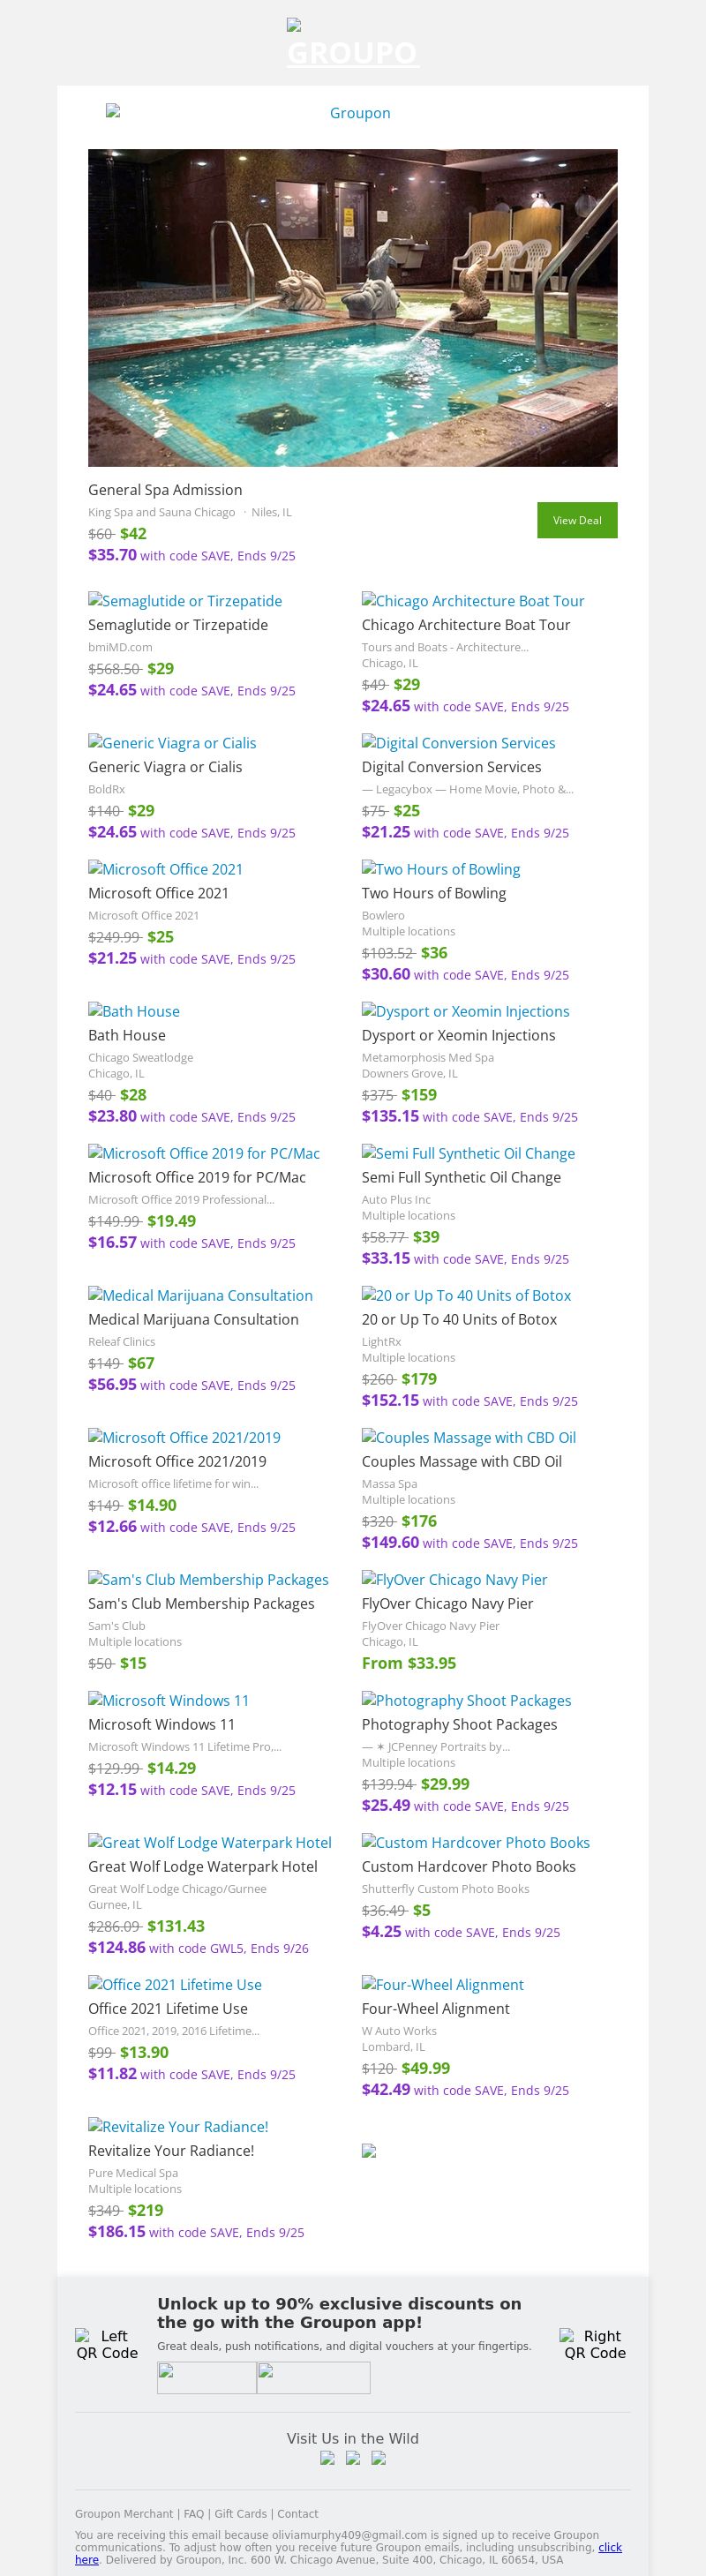
Task: Click the Right QR Code image
Action: click(x=594, y=2344)
